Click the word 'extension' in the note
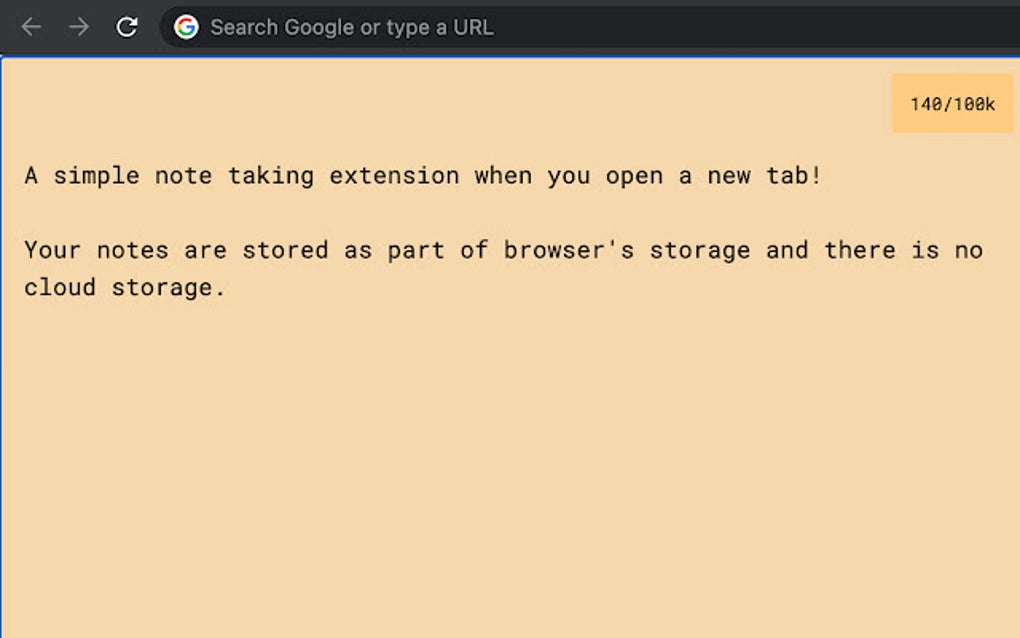The height and width of the screenshot is (638, 1020). [x=394, y=176]
